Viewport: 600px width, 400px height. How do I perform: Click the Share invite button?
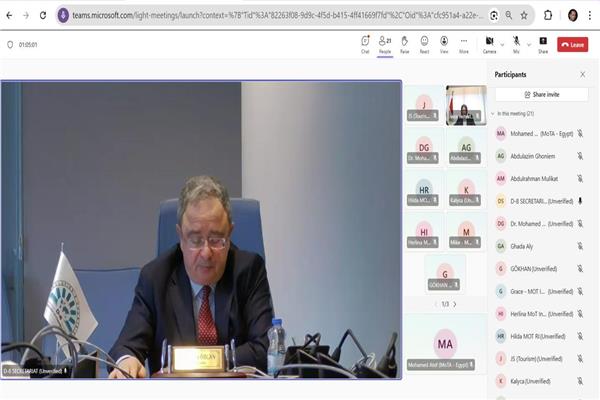542,94
